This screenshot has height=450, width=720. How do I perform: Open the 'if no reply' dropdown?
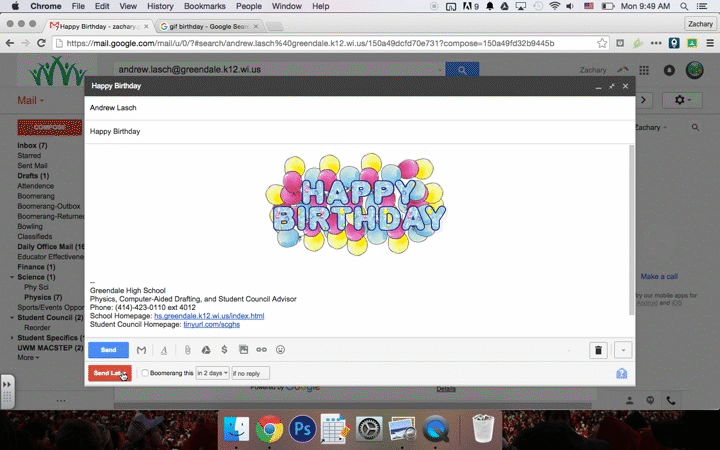point(250,373)
